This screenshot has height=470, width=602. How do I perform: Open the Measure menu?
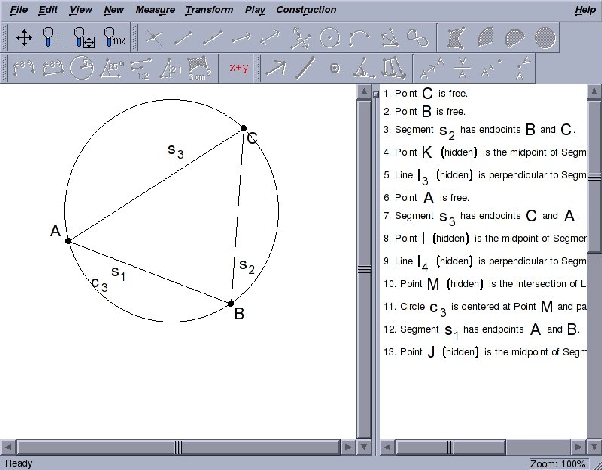154,10
